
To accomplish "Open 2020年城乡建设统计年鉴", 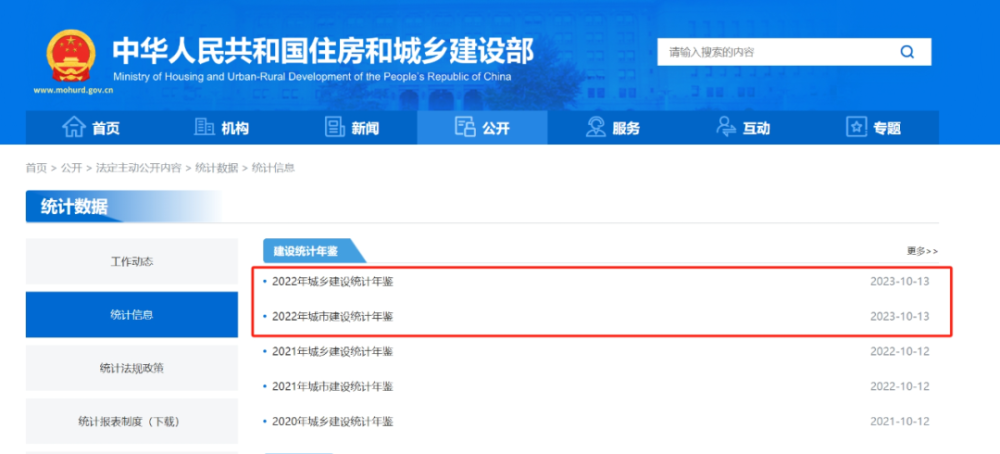I will pyautogui.click(x=332, y=421).
